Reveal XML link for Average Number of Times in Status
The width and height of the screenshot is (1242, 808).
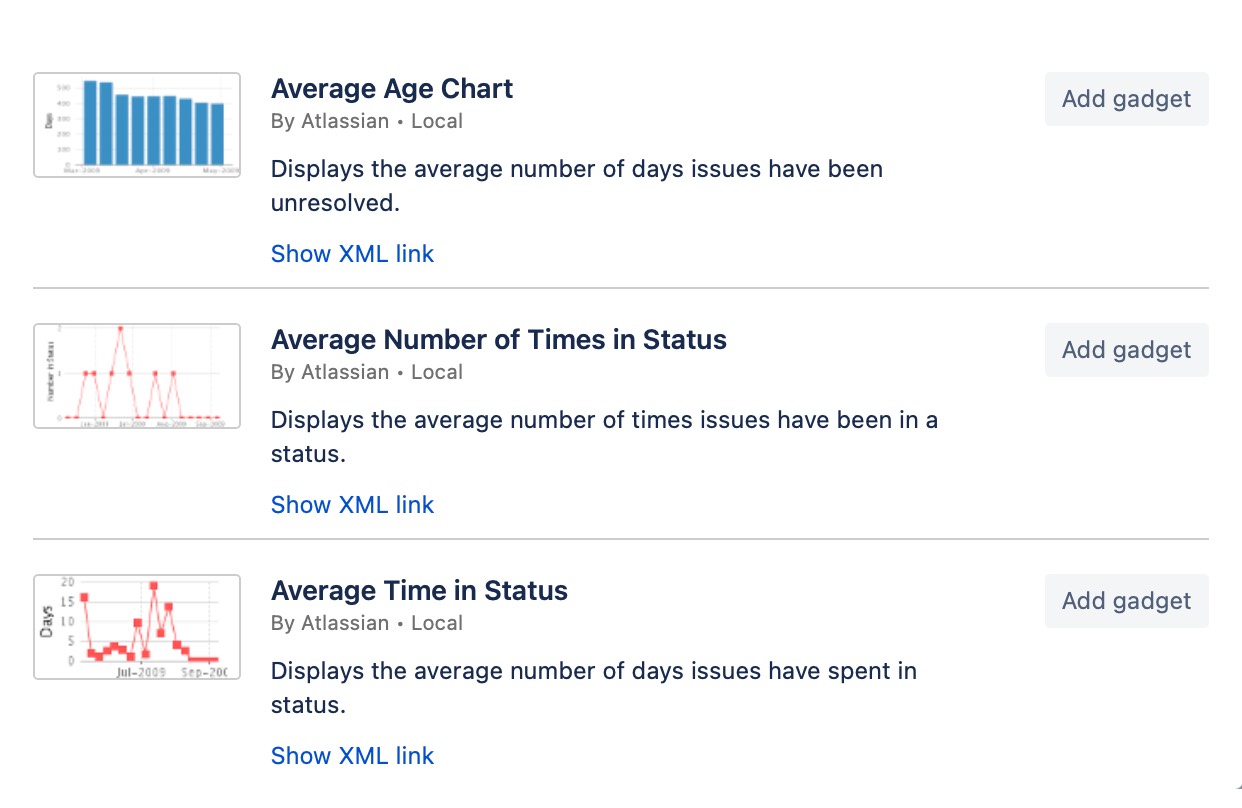click(352, 505)
